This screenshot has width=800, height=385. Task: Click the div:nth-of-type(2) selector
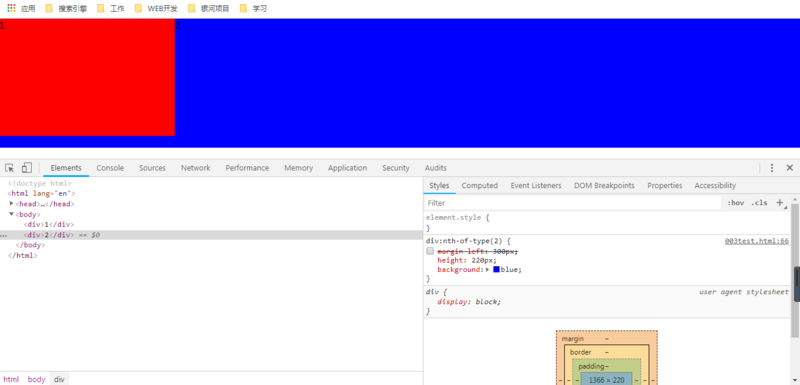(465, 241)
